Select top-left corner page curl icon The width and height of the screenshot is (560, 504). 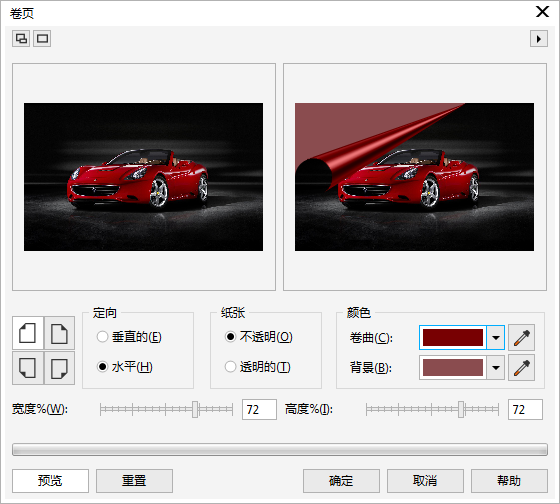(28, 333)
